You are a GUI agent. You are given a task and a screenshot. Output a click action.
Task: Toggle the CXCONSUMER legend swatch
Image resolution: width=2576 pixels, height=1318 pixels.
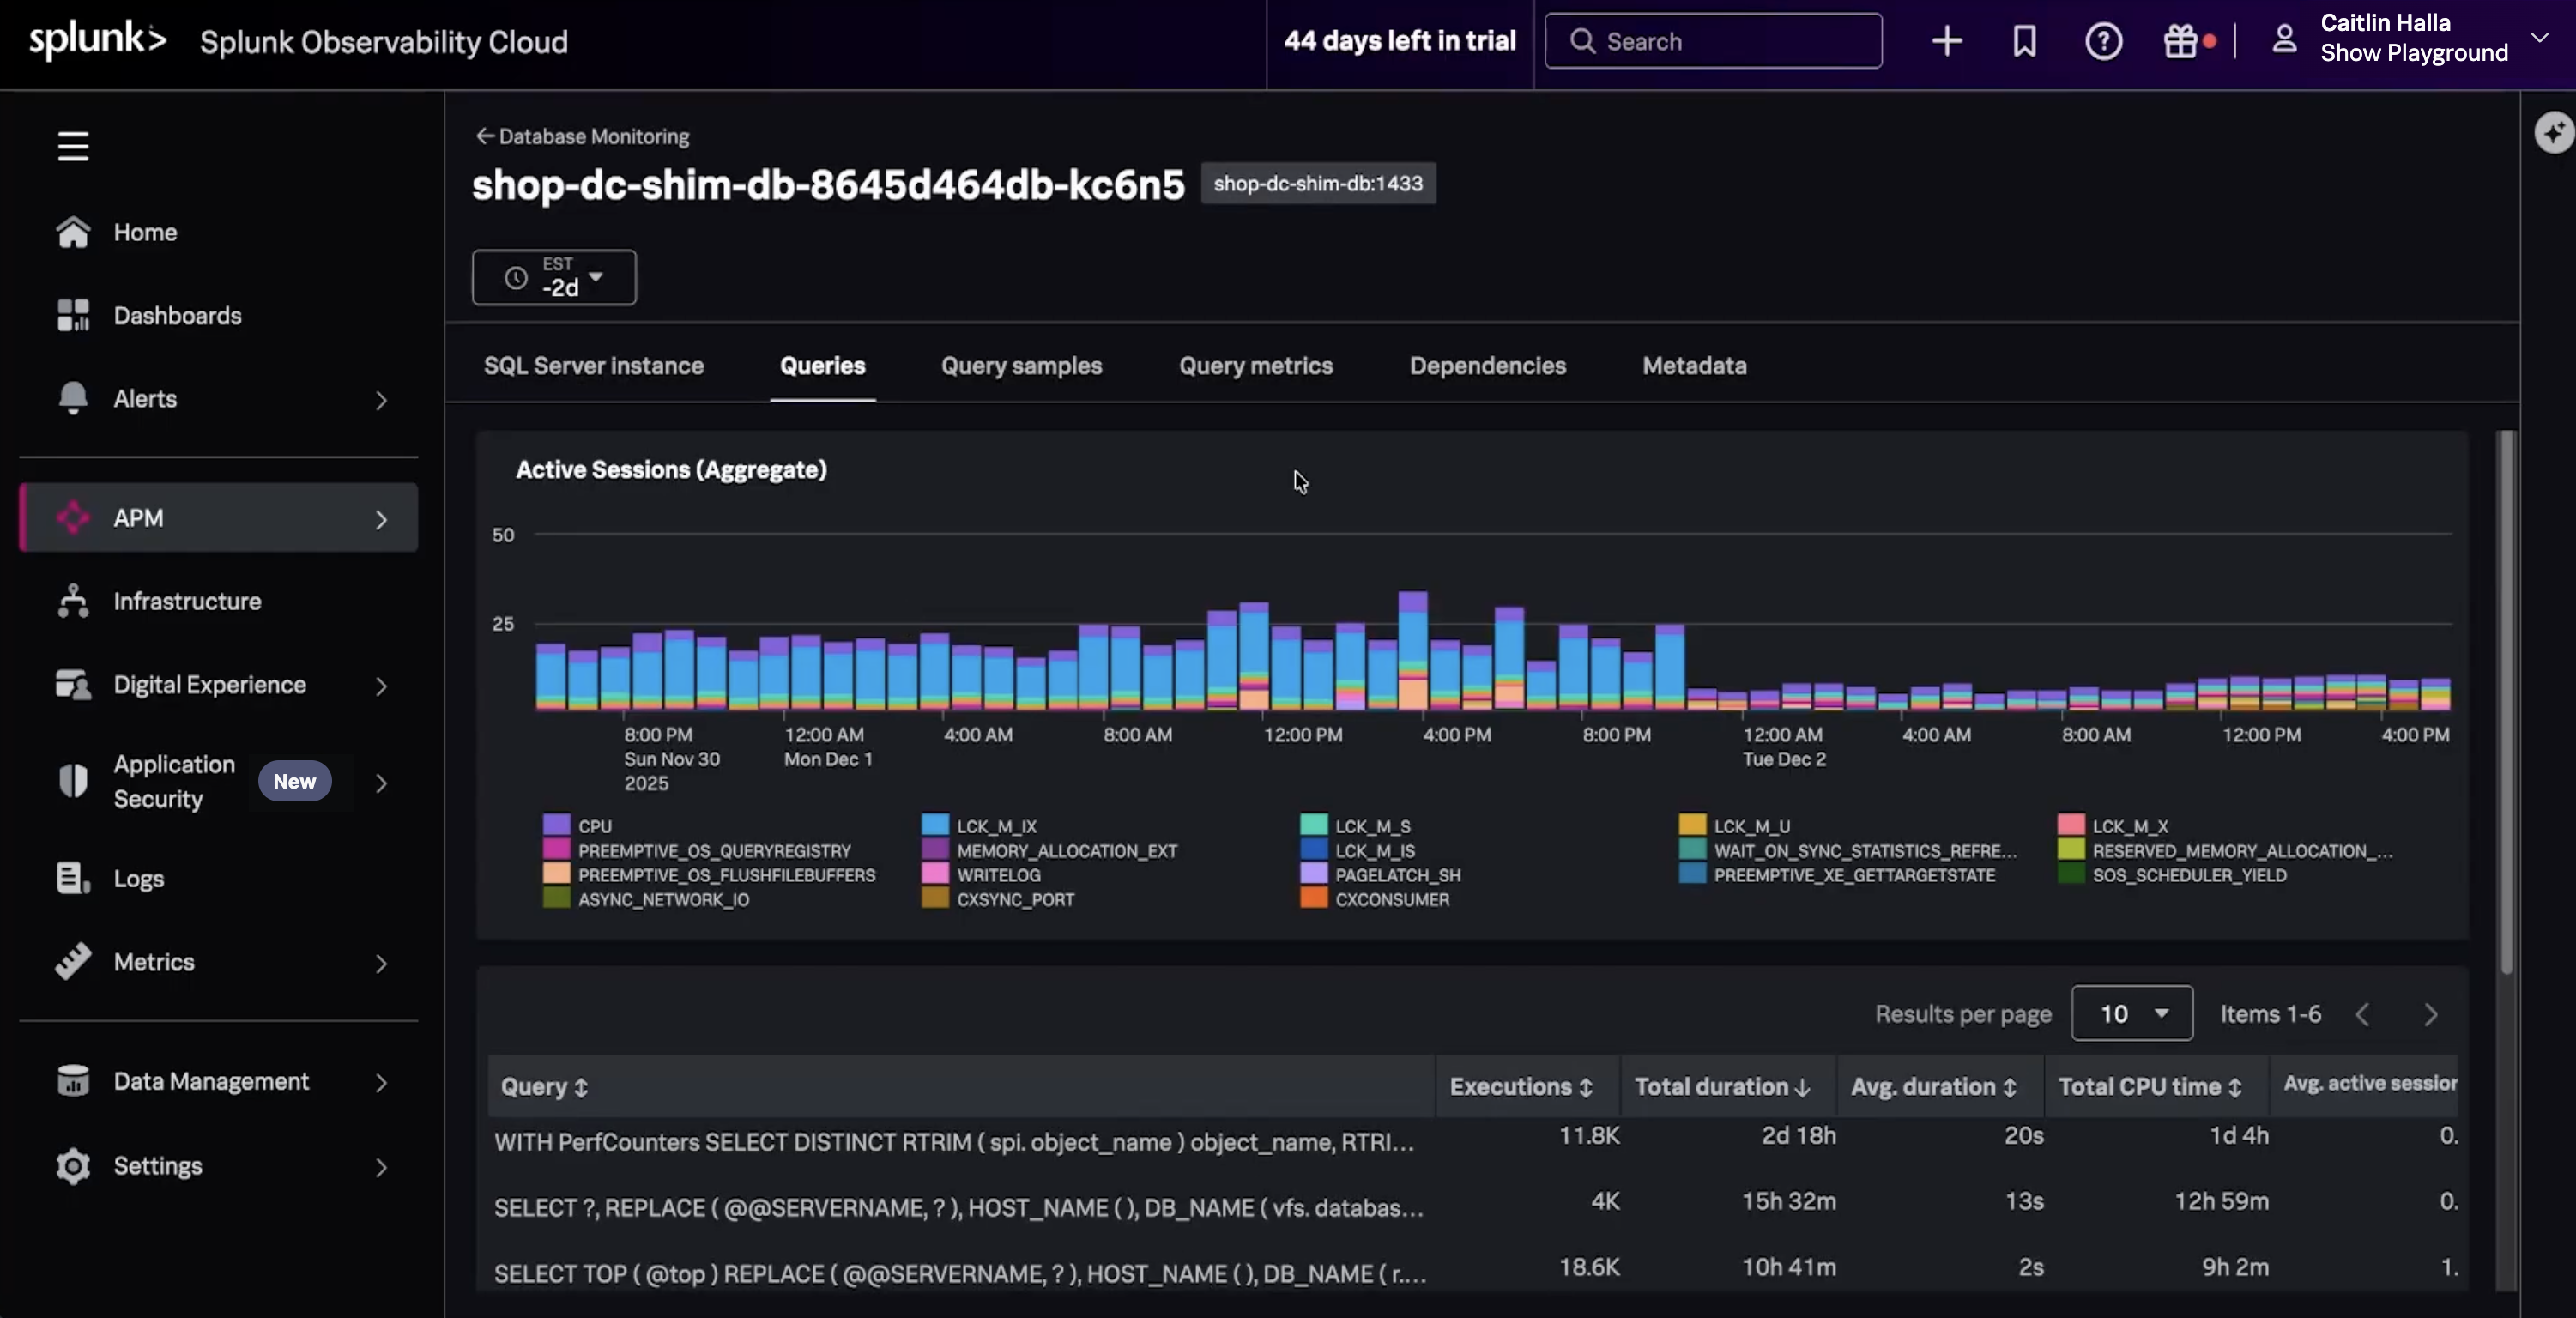click(1314, 898)
